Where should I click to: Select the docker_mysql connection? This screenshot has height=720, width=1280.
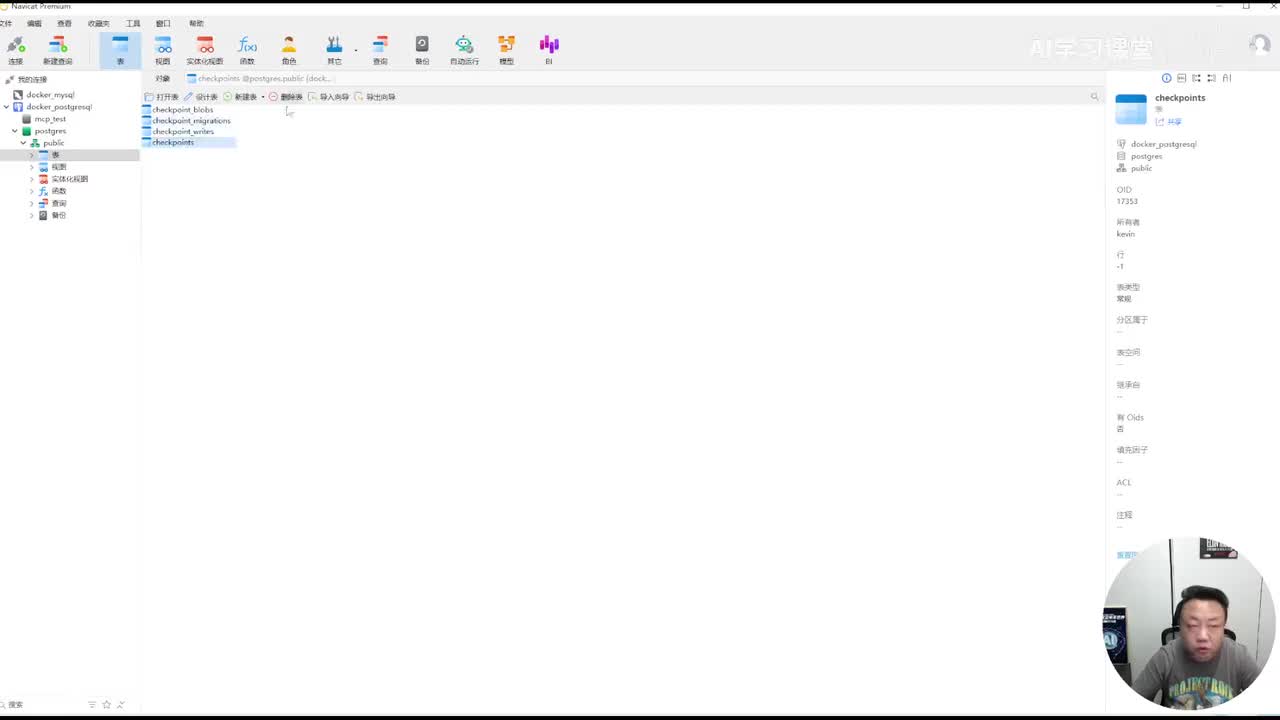[x=44, y=95]
